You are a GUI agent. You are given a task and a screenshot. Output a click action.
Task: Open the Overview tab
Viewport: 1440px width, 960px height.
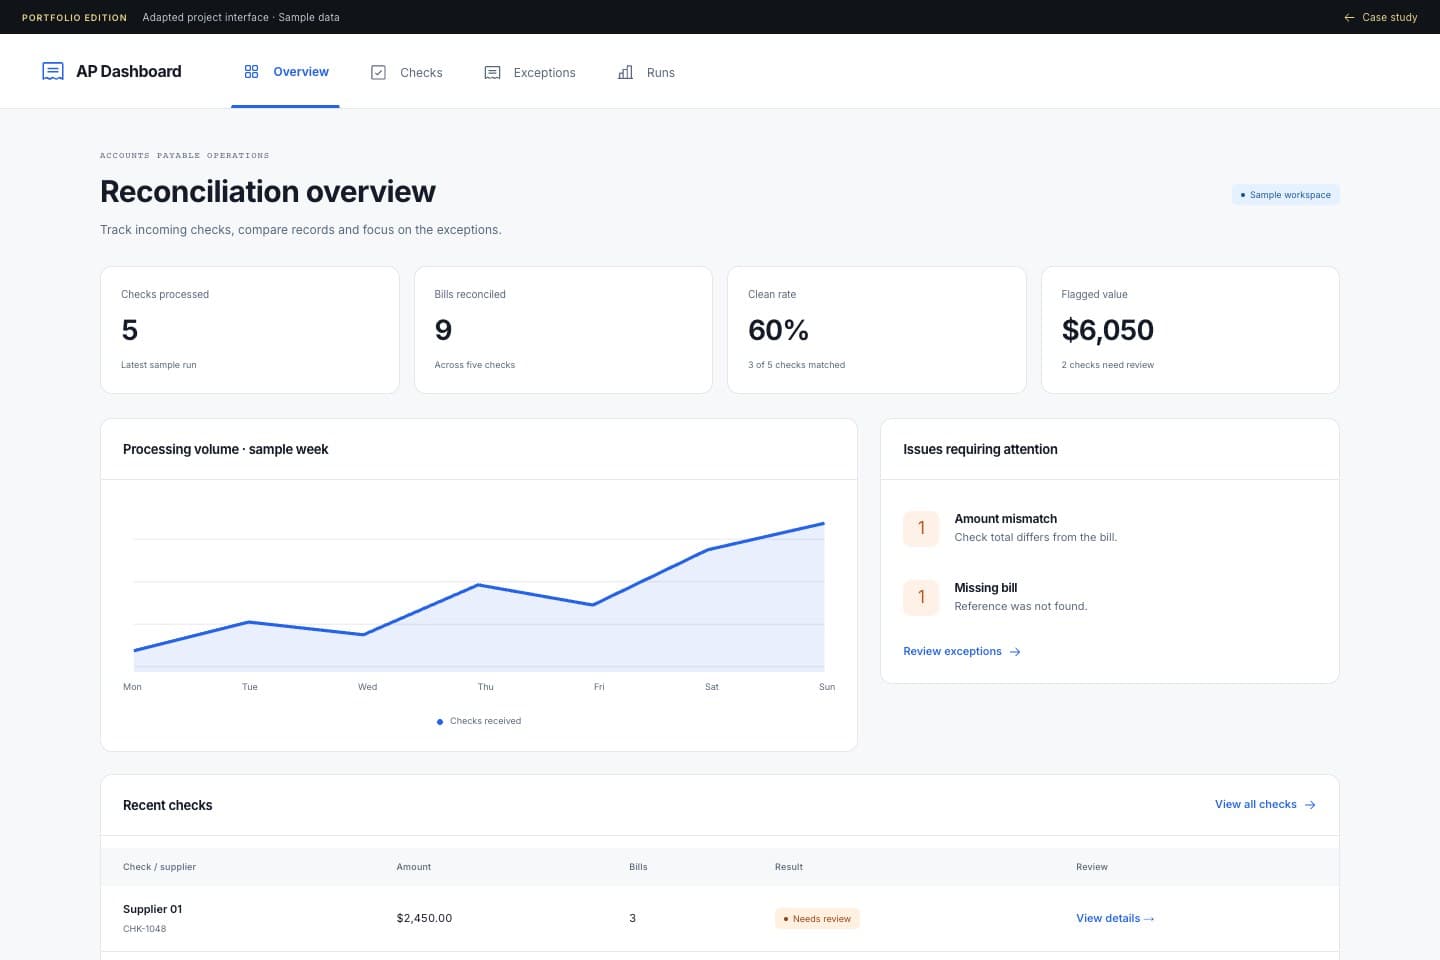tap(285, 72)
